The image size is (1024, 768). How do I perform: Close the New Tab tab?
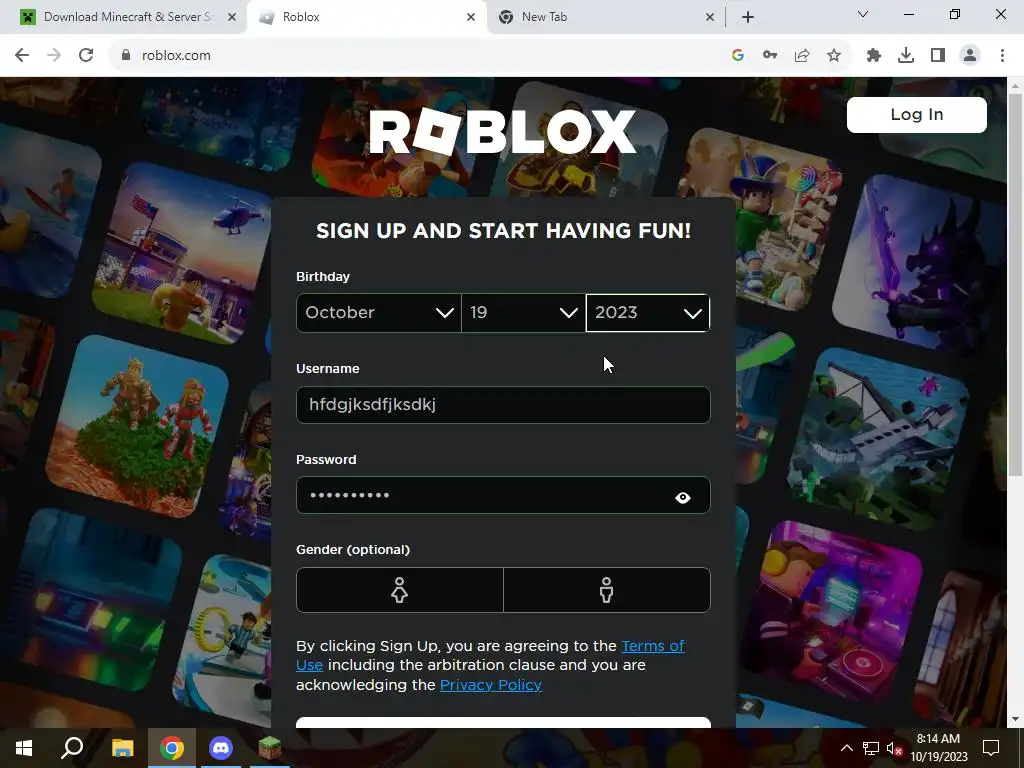(711, 17)
